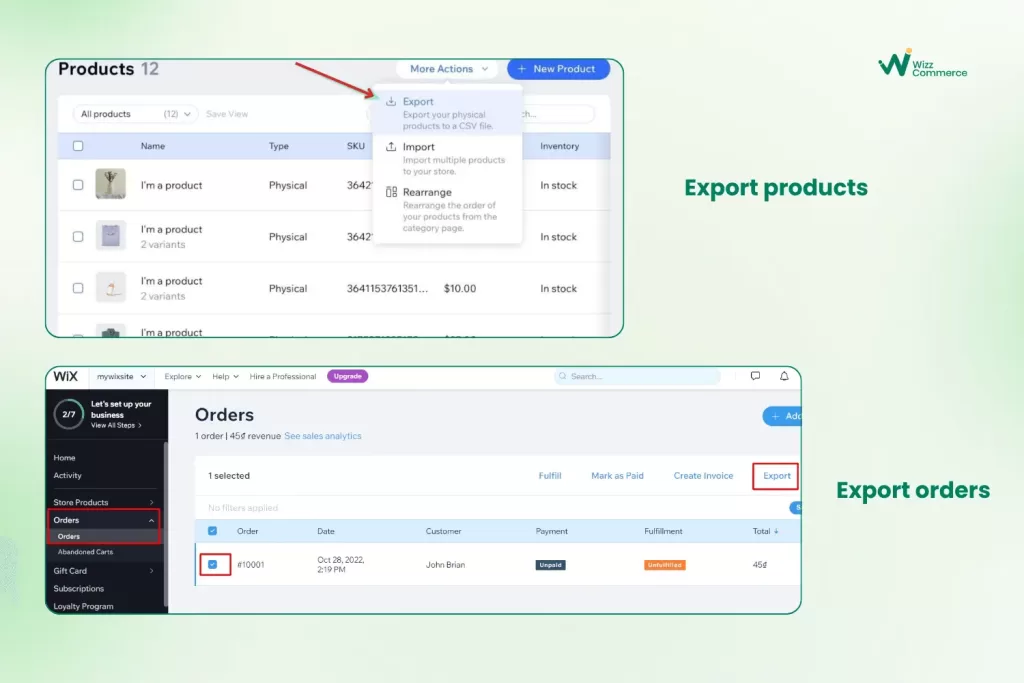Screen dimensions: 1024x683
Task: Uncheck the checkbox for order #10001
Action: coord(212,564)
